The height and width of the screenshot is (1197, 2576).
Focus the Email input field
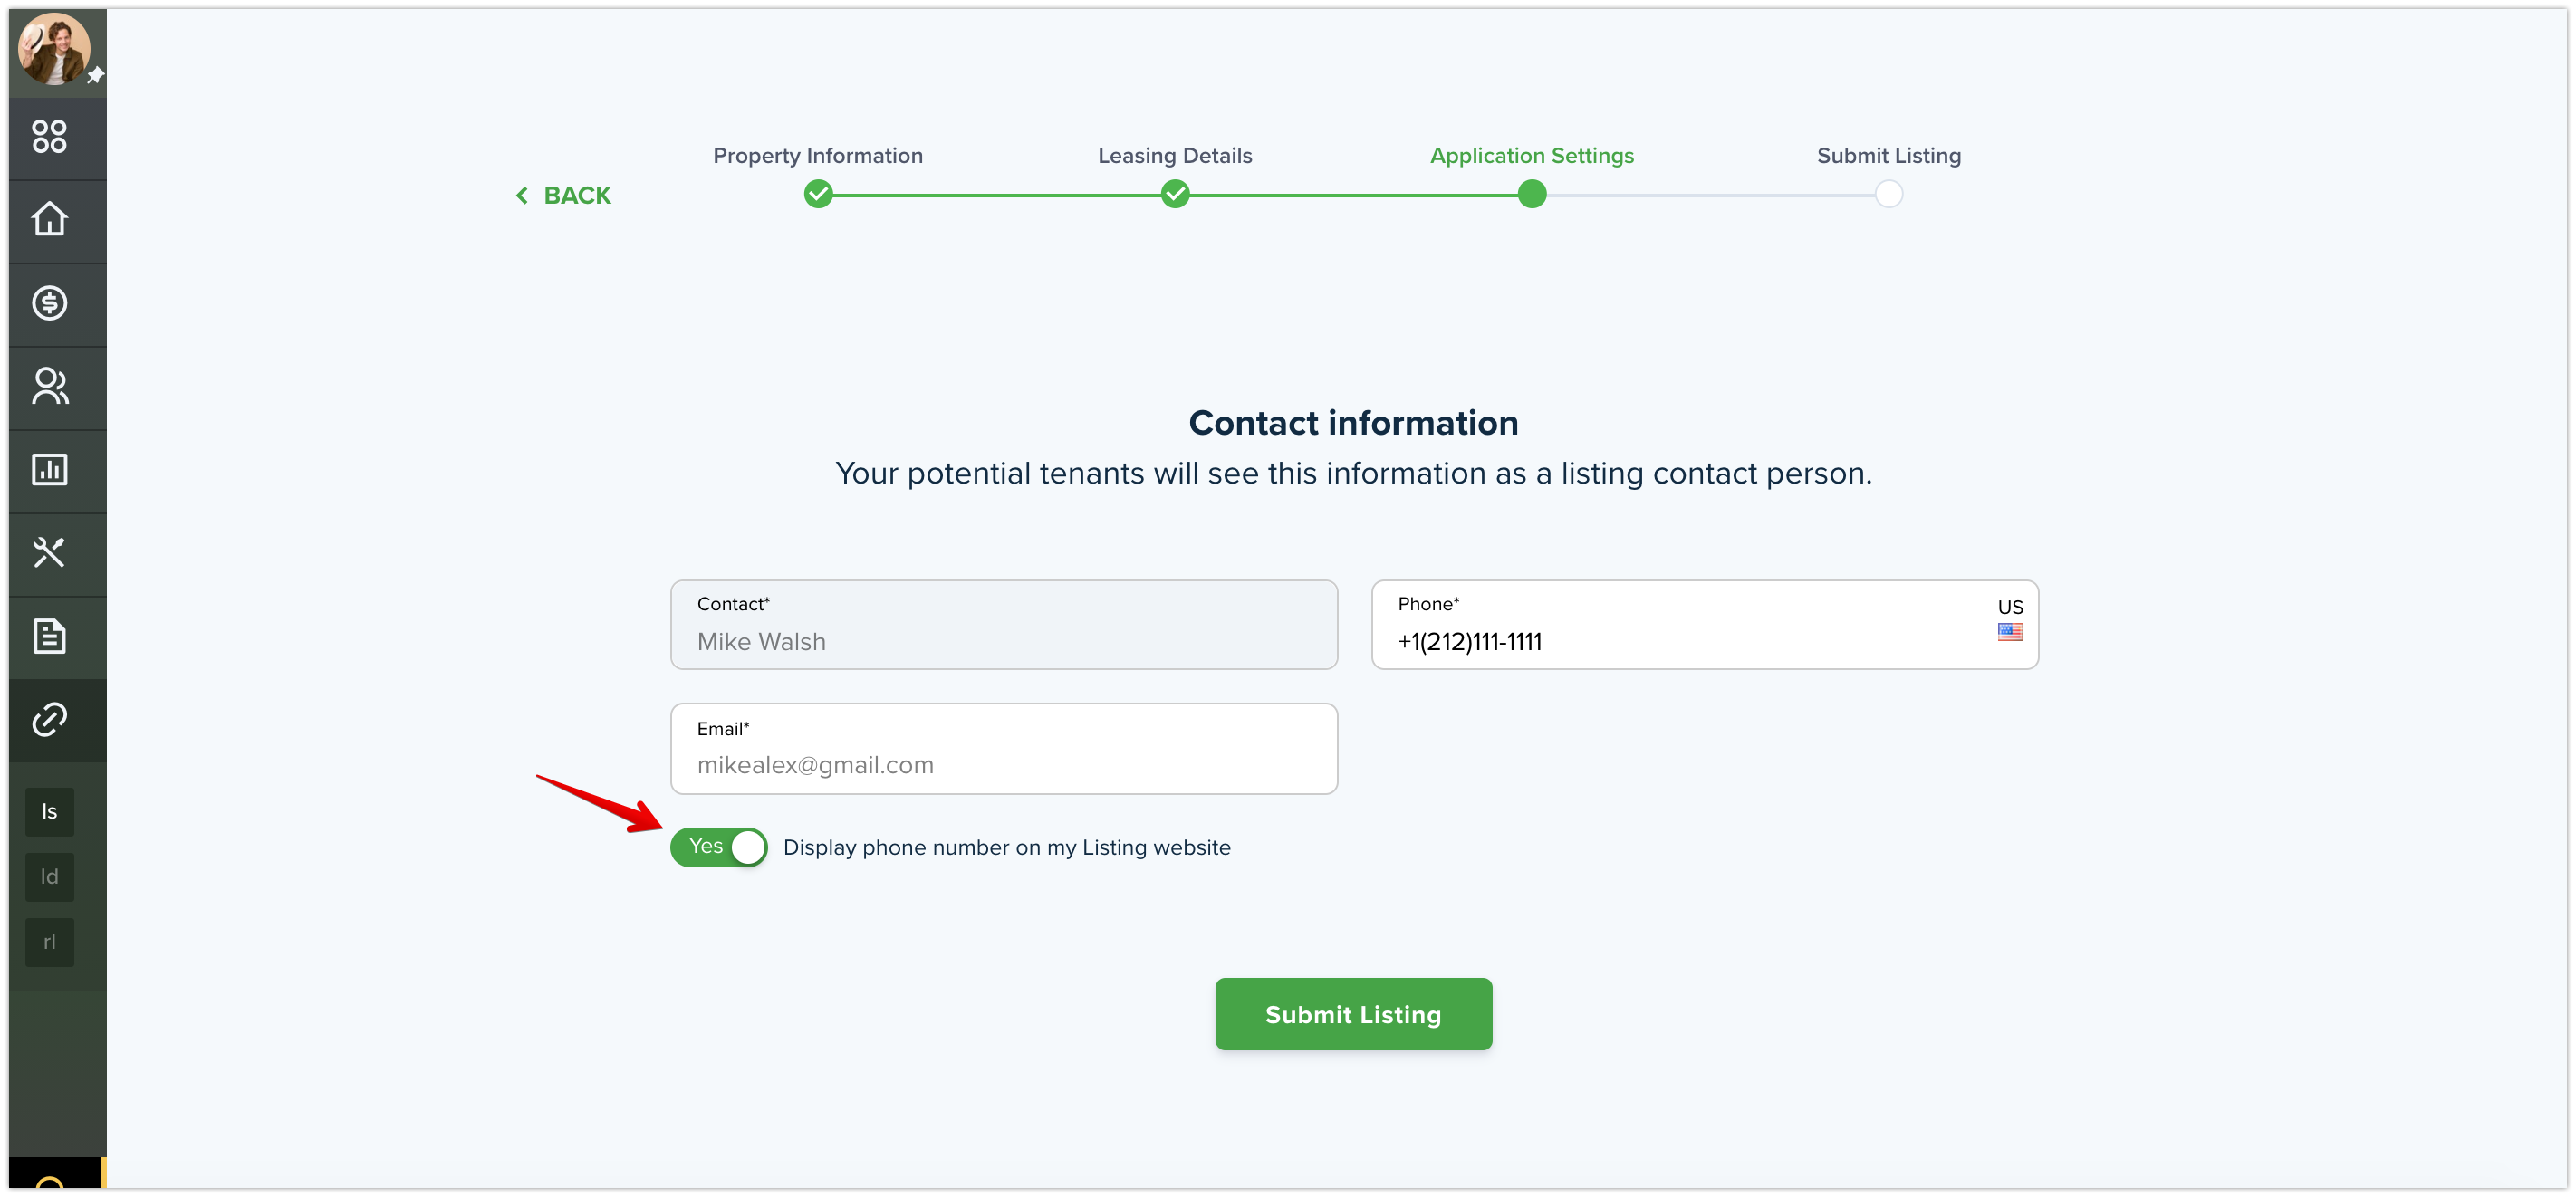(1004, 749)
